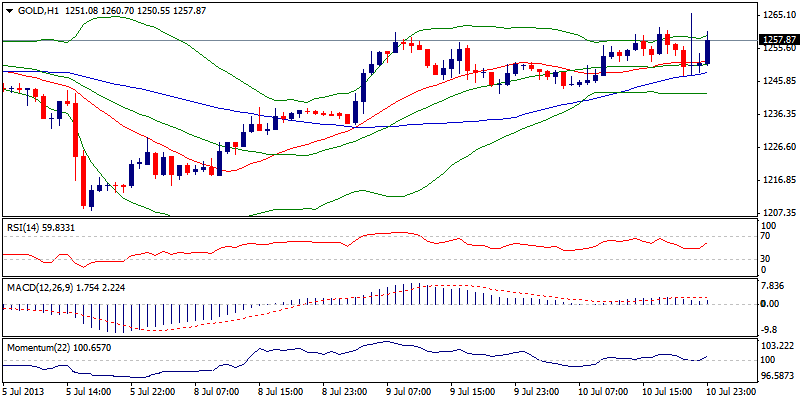Select the 1236.35 price level on axis
This screenshot has width=800, height=400.
pos(776,114)
